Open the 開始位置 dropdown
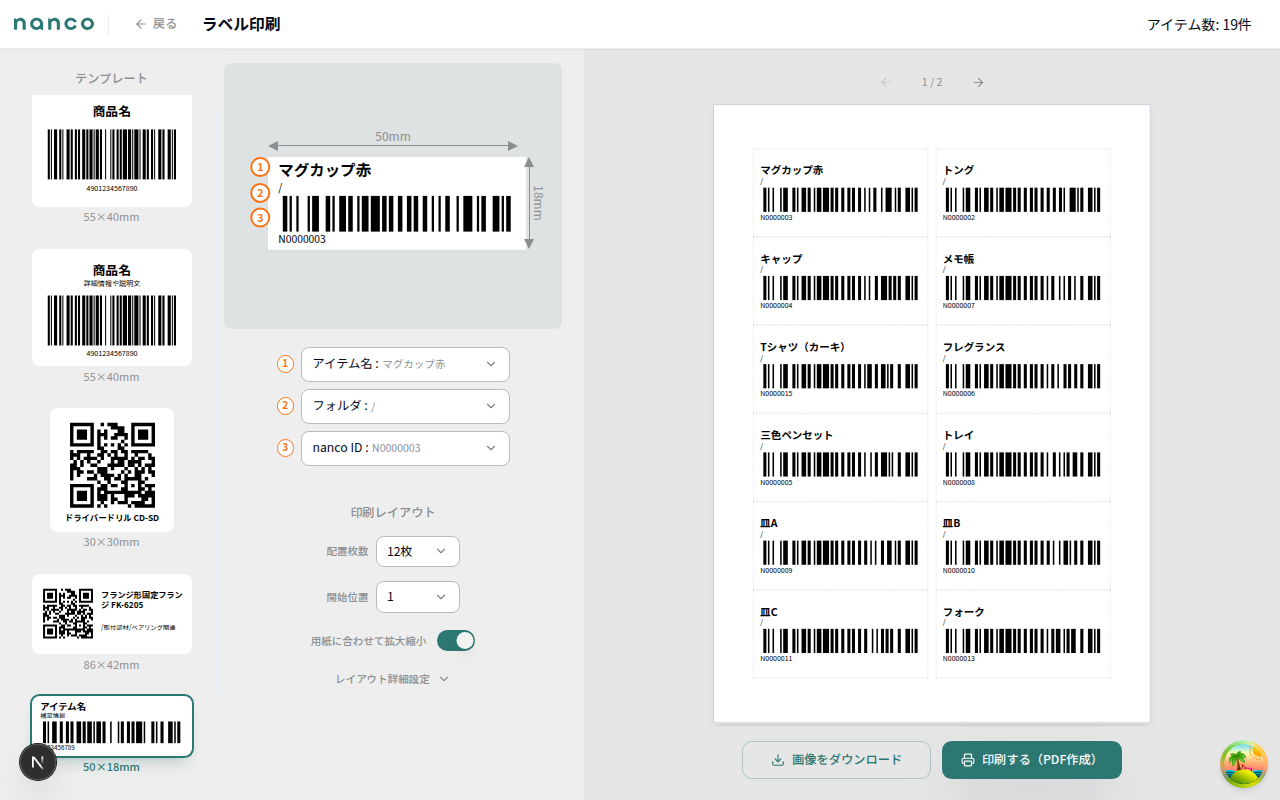Viewport: 1280px width, 800px height. (x=418, y=597)
